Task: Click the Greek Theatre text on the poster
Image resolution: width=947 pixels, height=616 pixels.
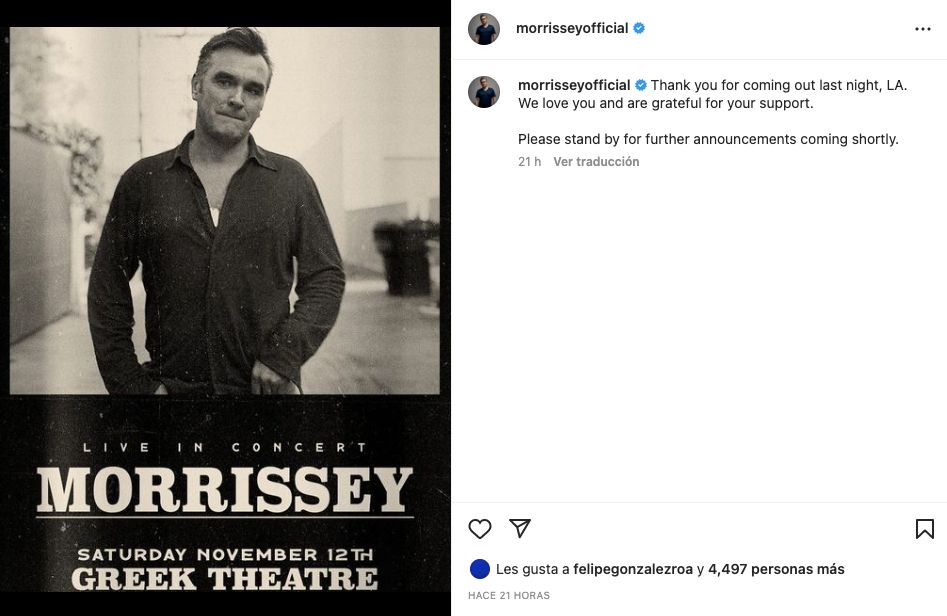Action: [225, 579]
